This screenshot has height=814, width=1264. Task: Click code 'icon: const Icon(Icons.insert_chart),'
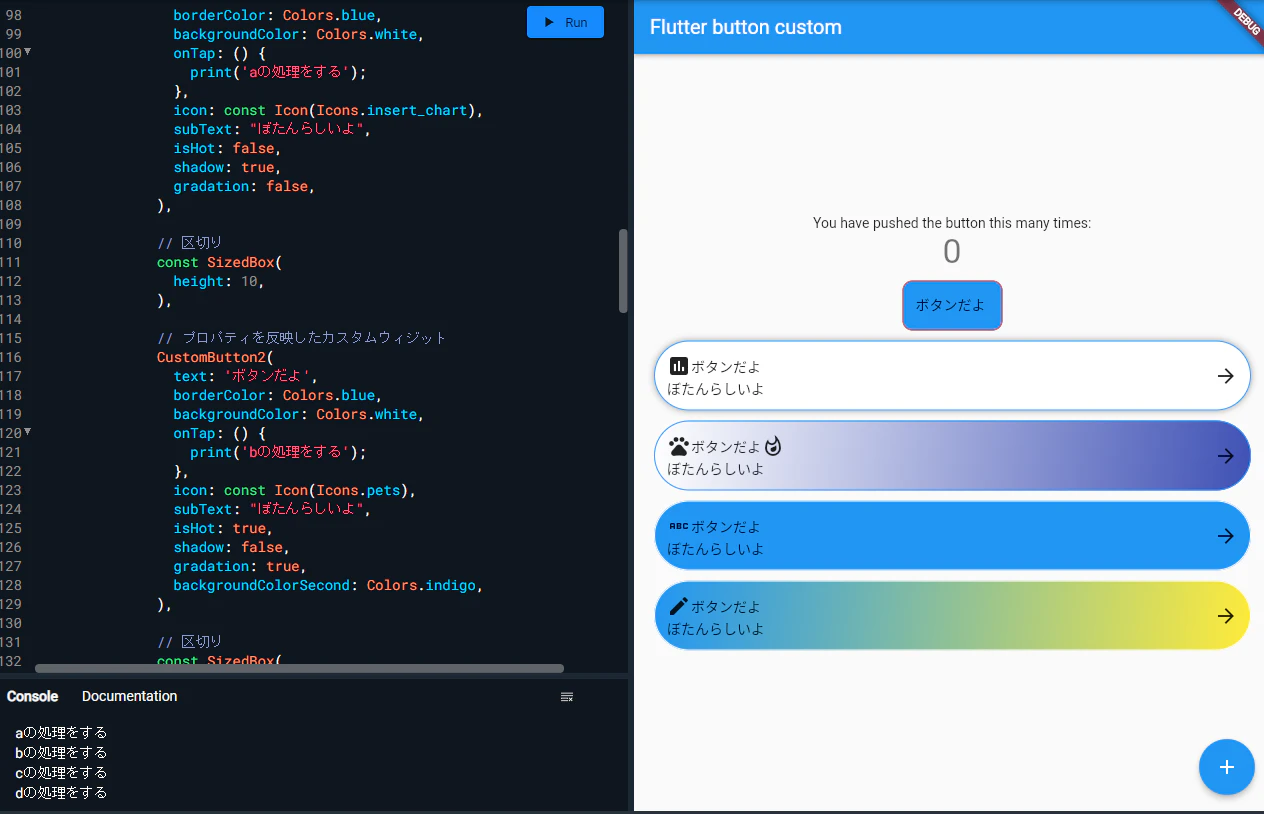pos(328,110)
